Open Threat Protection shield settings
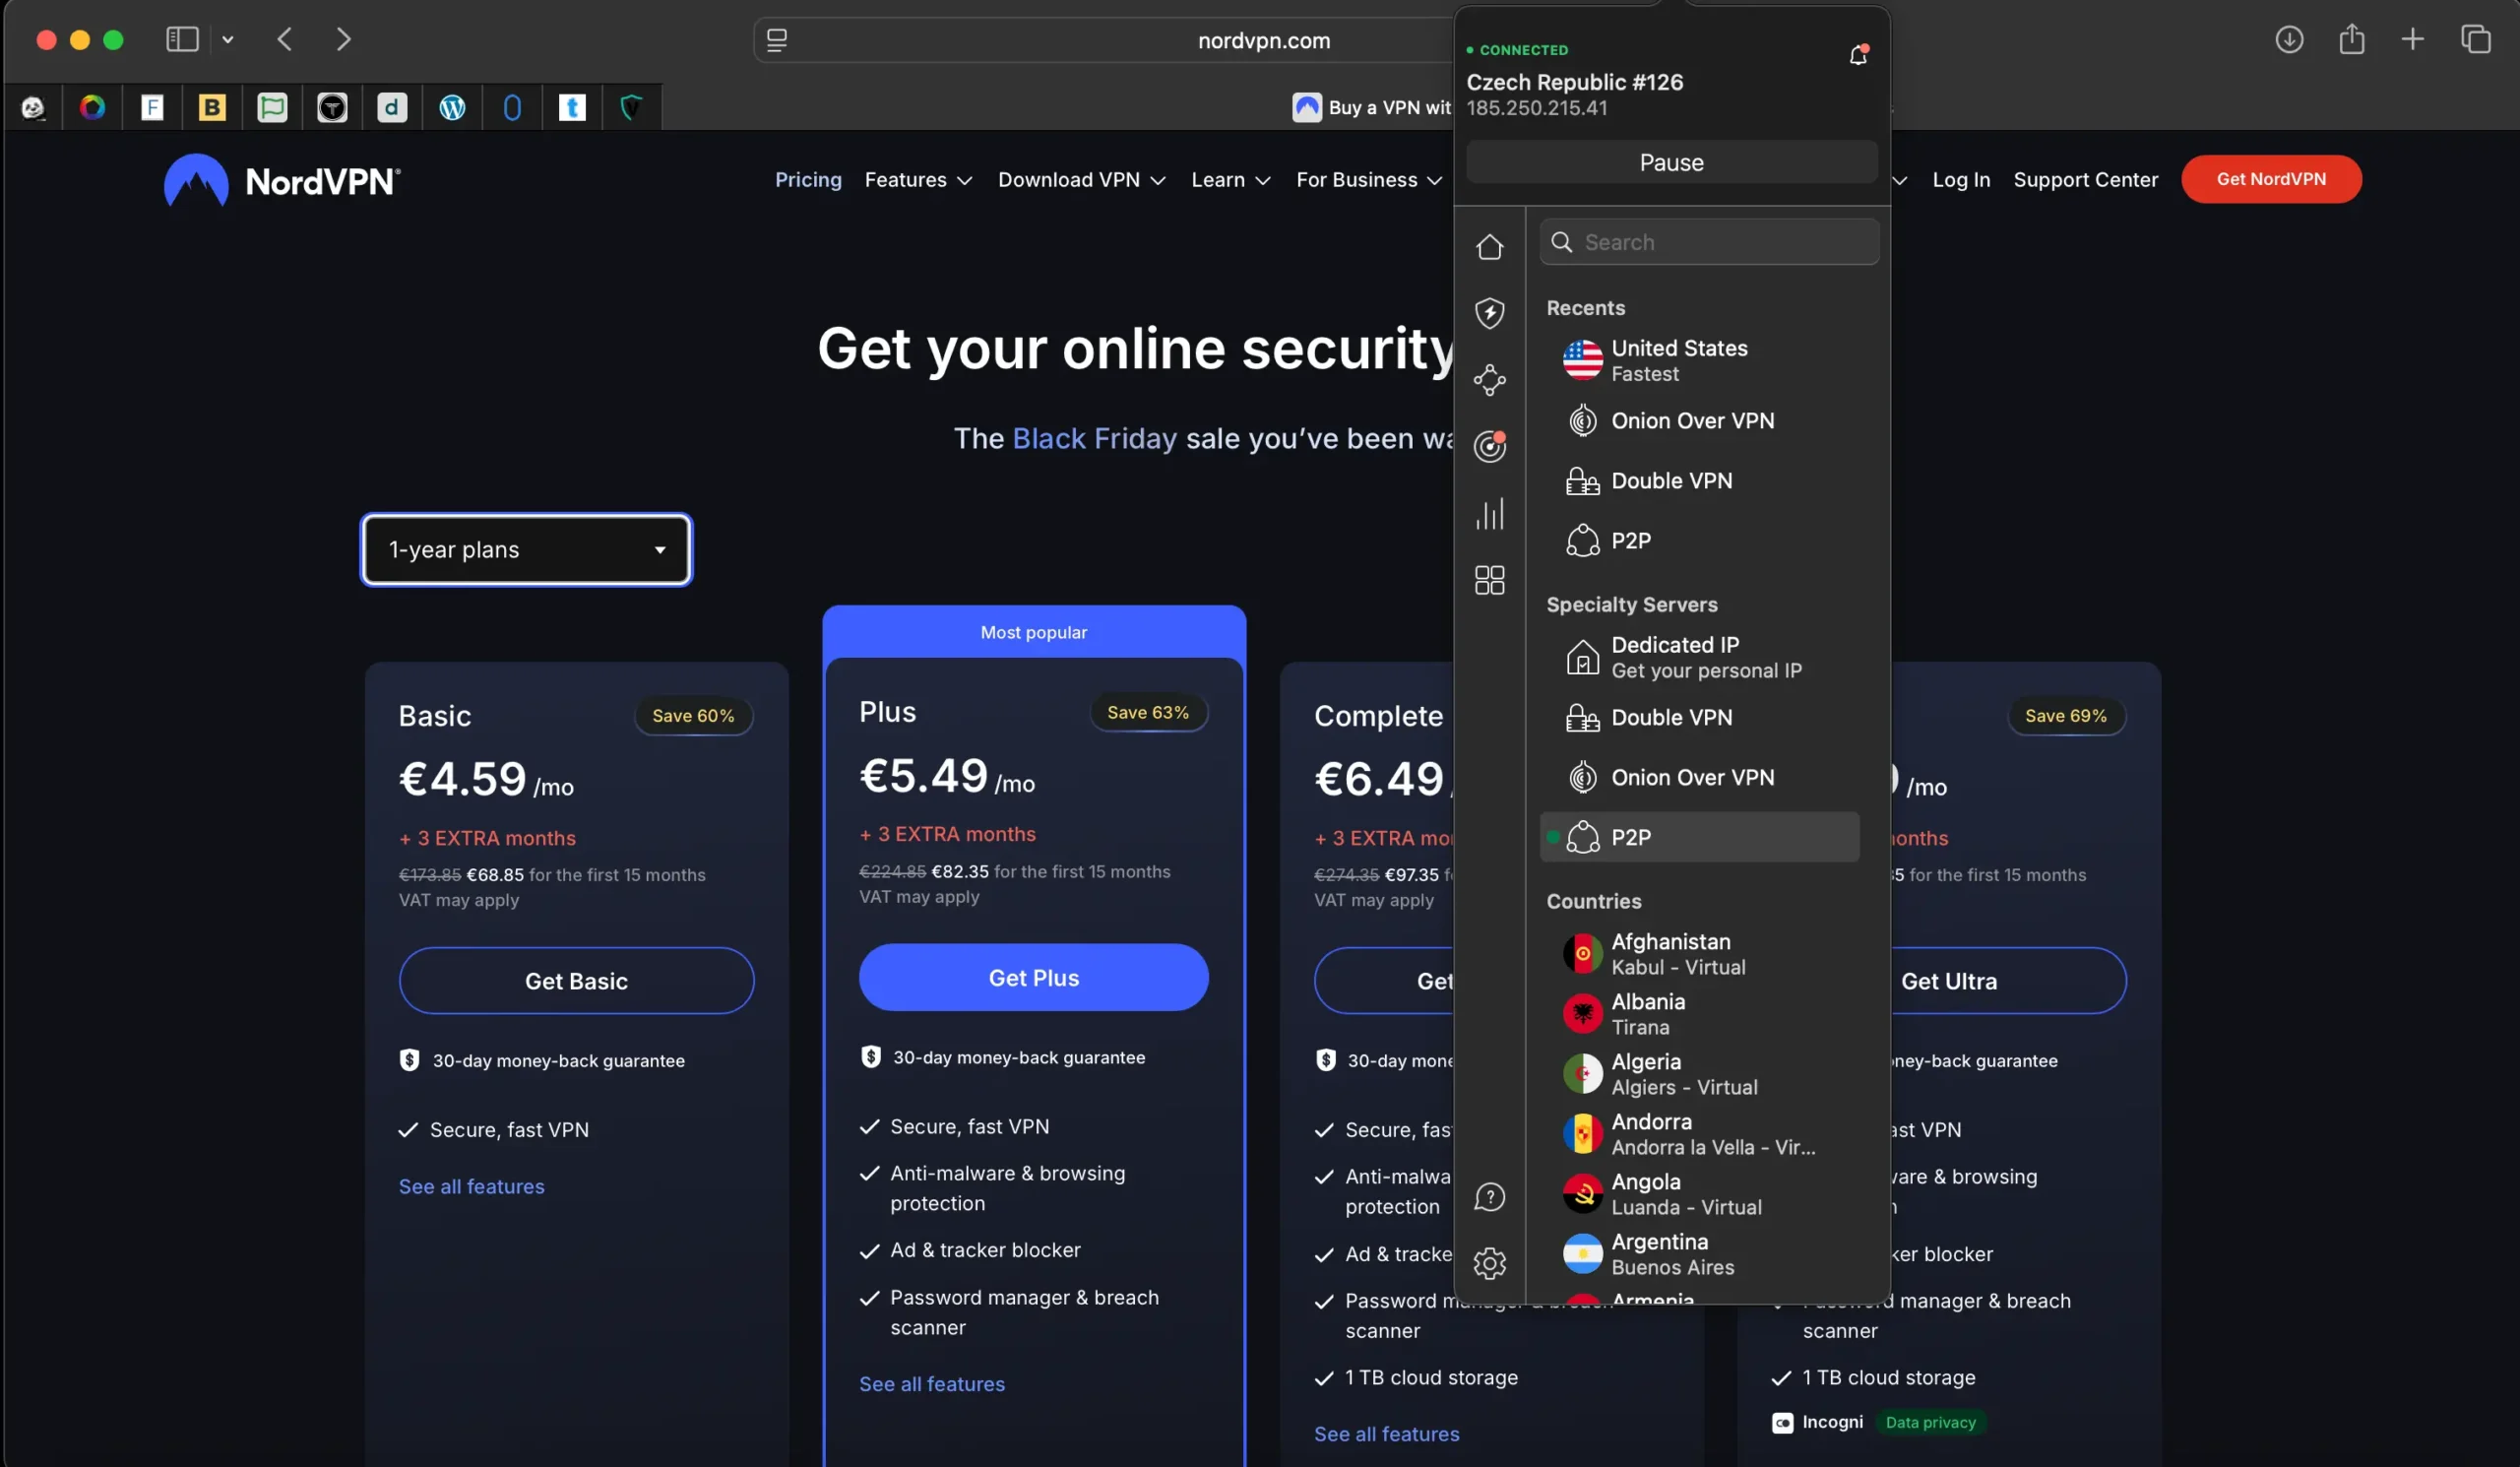2520x1467 pixels. (x=1490, y=312)
